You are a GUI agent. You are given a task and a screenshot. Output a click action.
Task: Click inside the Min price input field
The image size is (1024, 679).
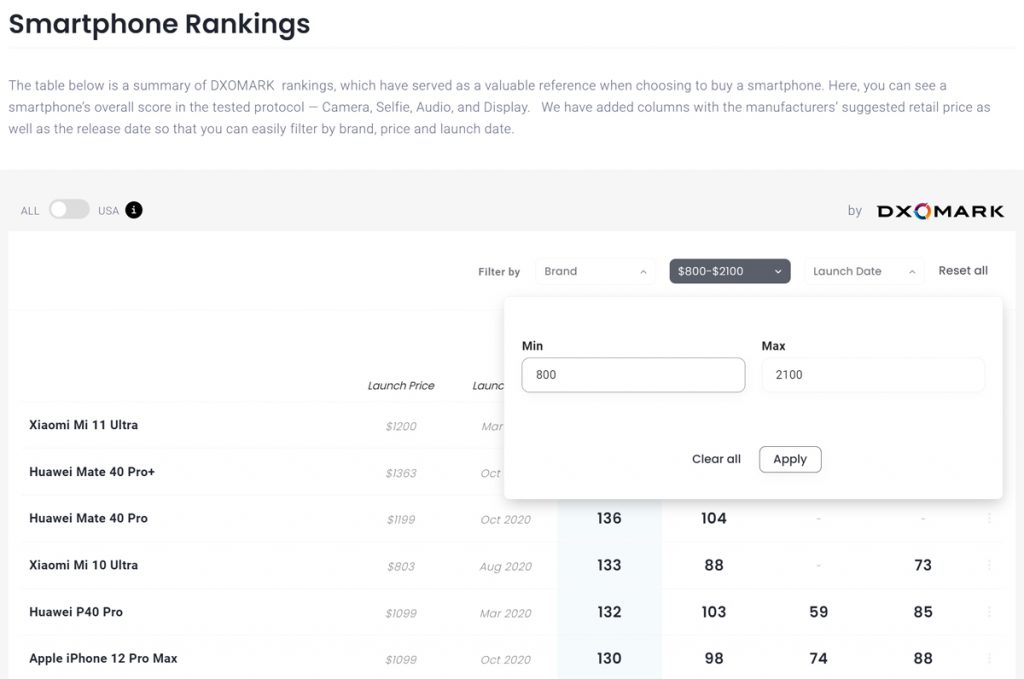point(633,374)
